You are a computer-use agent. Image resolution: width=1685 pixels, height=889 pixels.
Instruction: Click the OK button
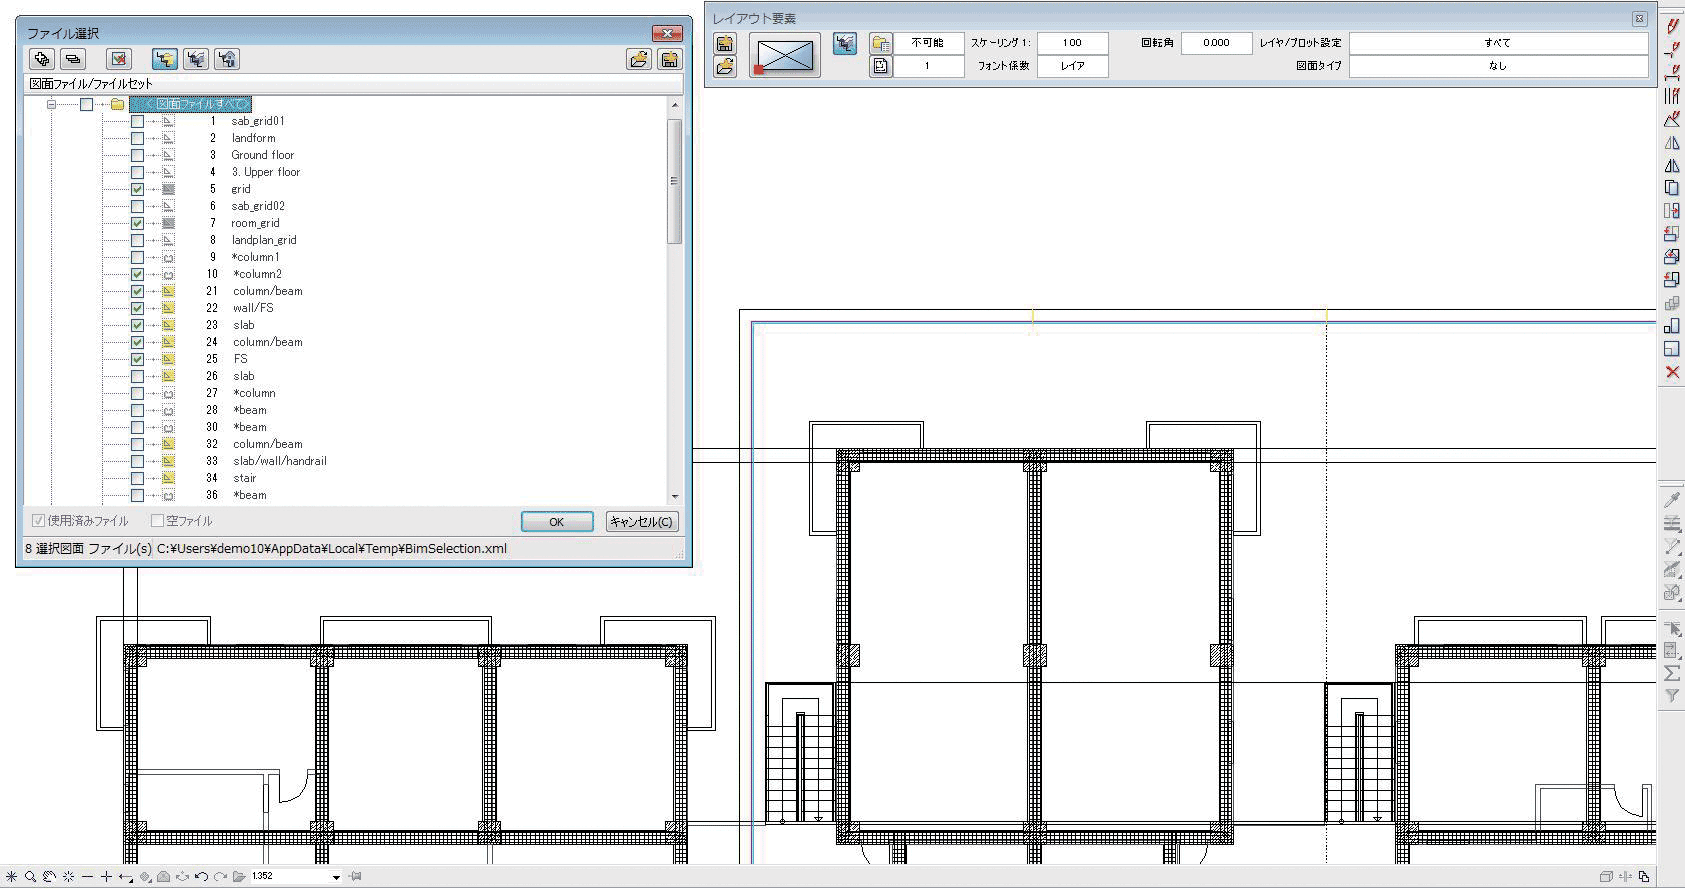pyautogui.click(x=557, y=521)
